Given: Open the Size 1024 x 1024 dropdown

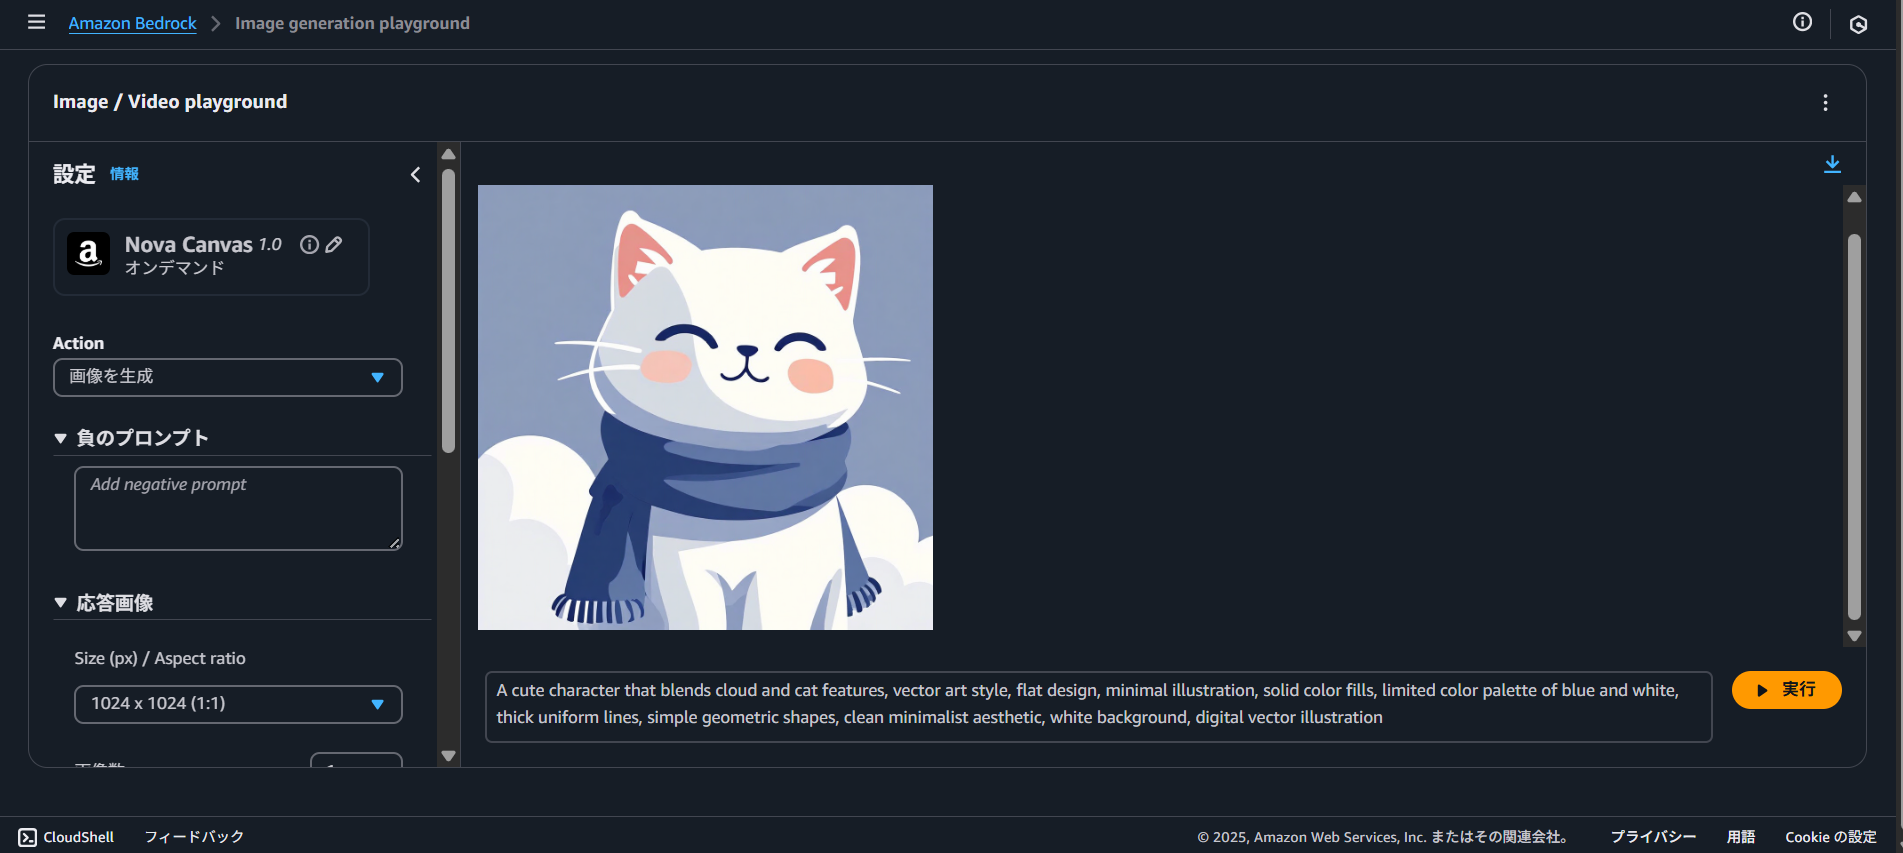Looking at the screenshot, I should (238, 704).
